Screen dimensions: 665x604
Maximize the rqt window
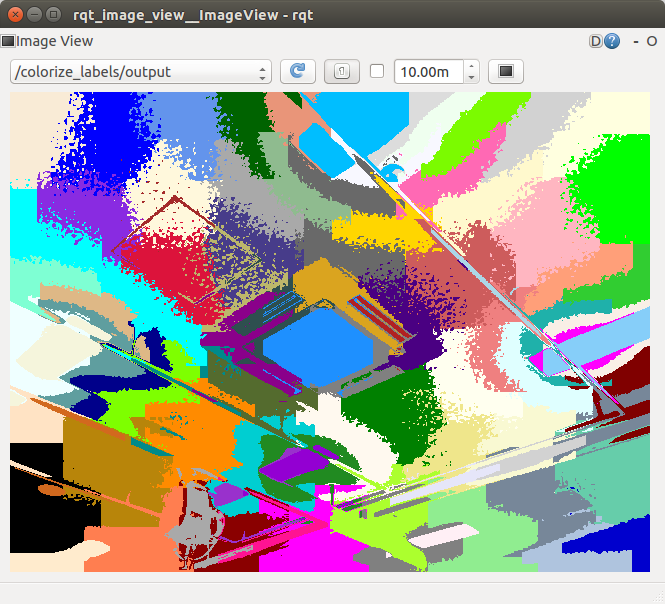(x=53, y=15)
